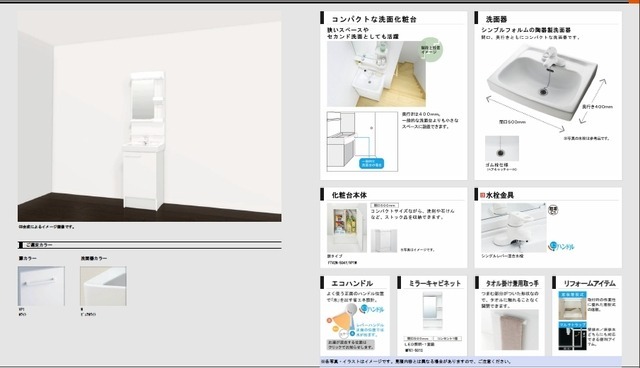Click the エコハンドル section heading
The width and height of the screenshot is (640, 368).
click(352, 283)
